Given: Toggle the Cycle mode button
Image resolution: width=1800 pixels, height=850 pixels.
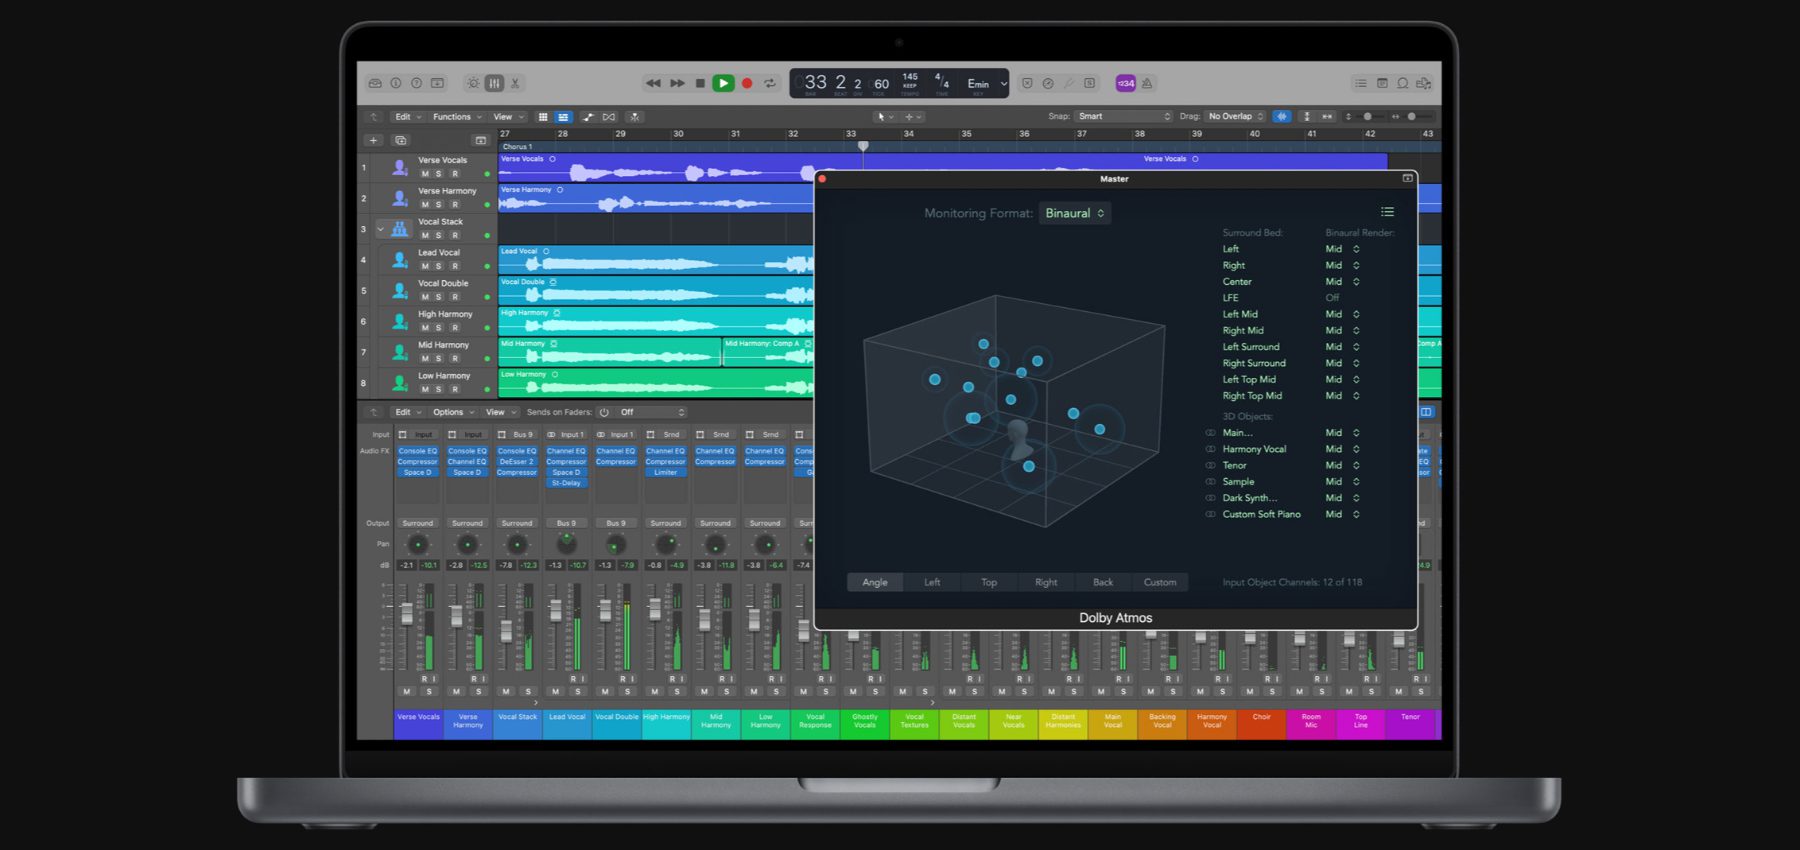Looking at the screenshot, I should click(770, 83).
